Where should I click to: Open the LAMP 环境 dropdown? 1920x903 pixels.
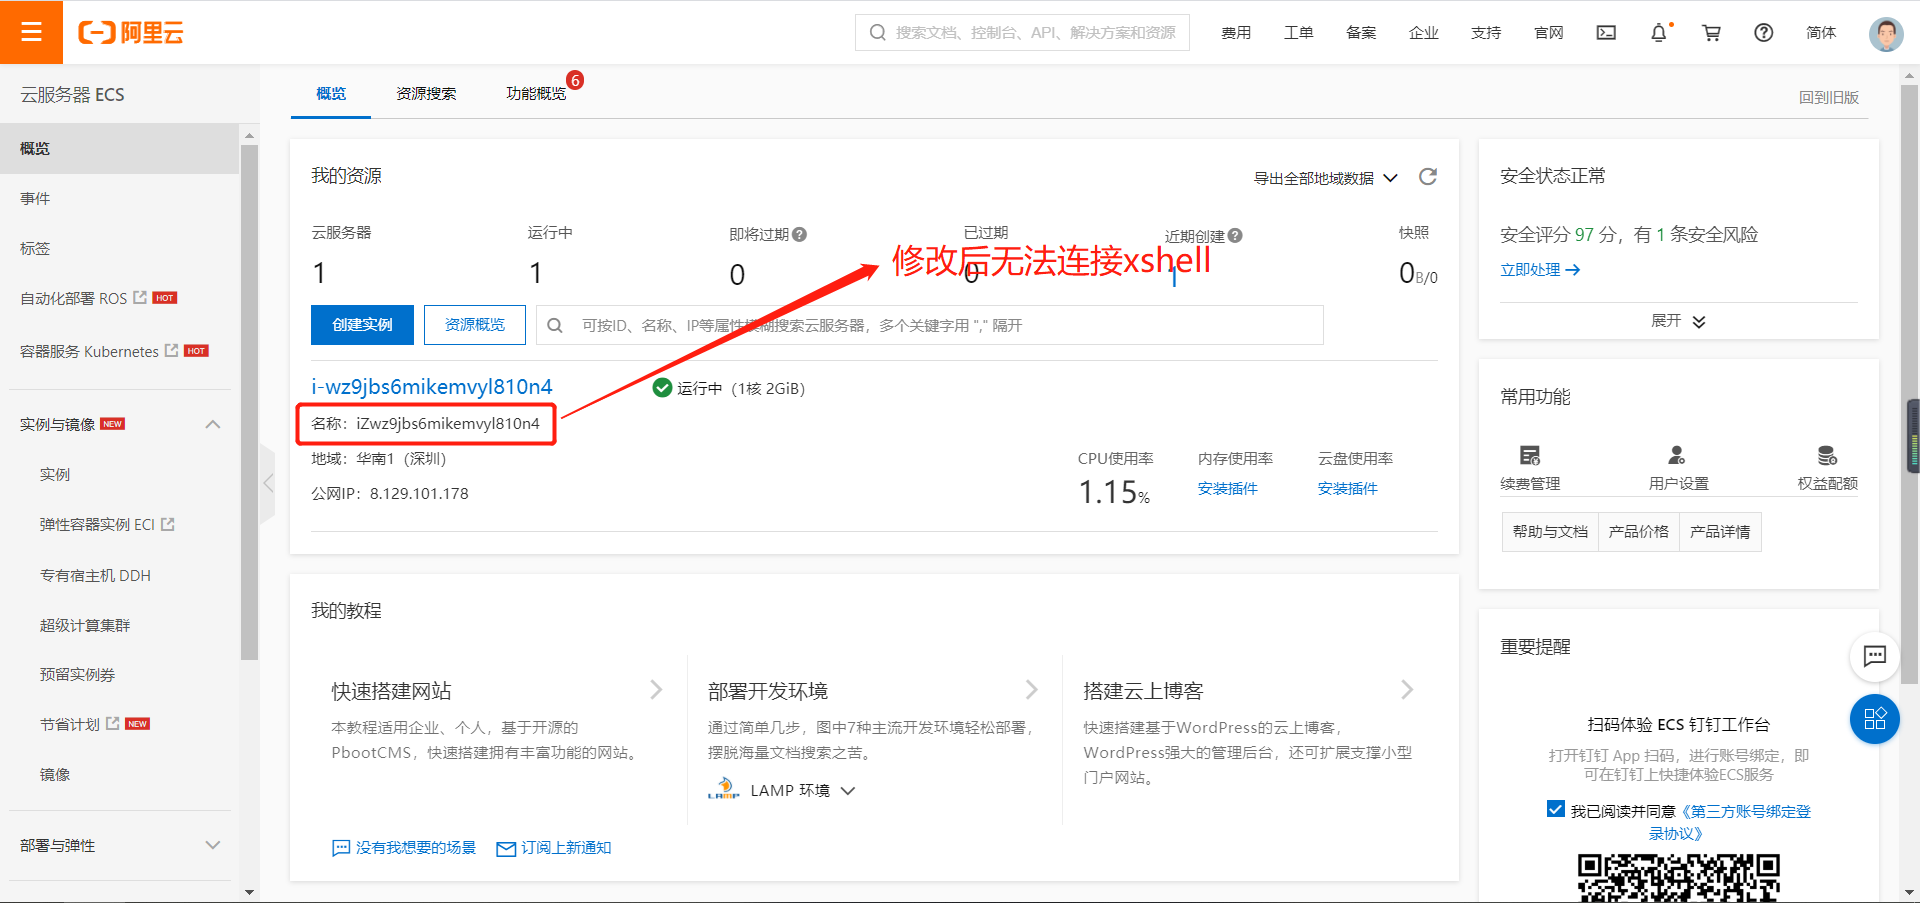pyautogui.click(x=803, y=790)
